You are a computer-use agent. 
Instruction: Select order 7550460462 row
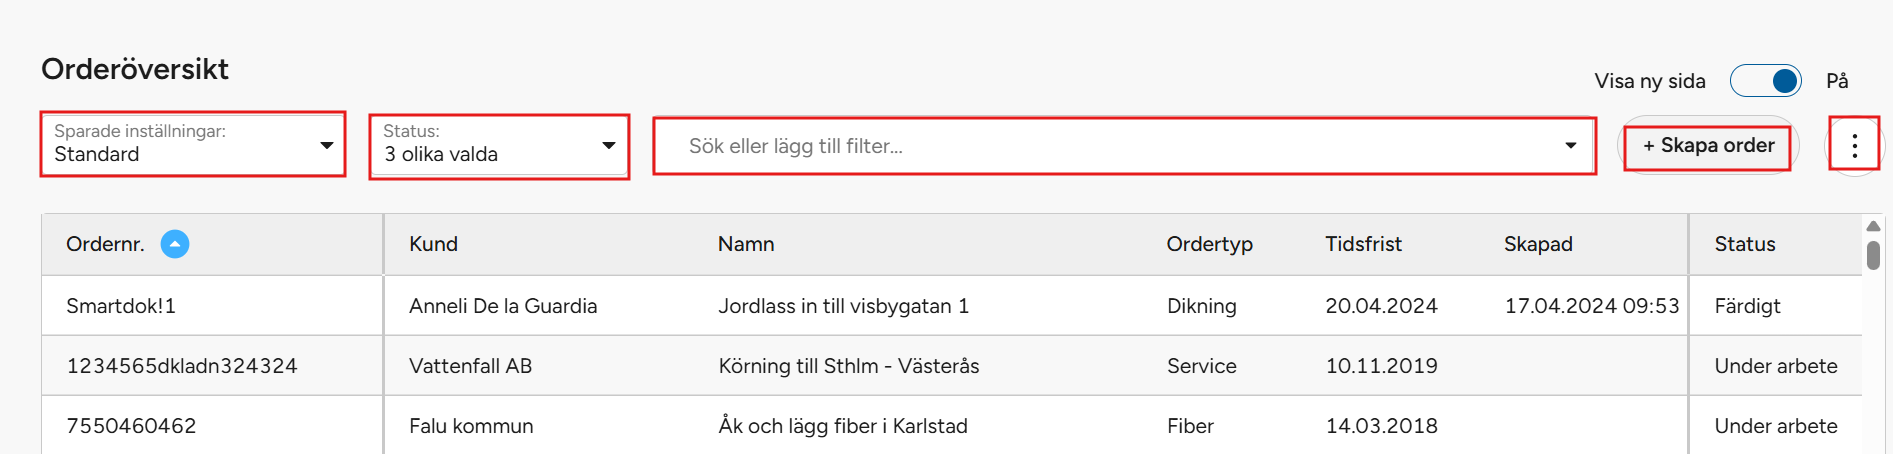(x=131, y=426)
